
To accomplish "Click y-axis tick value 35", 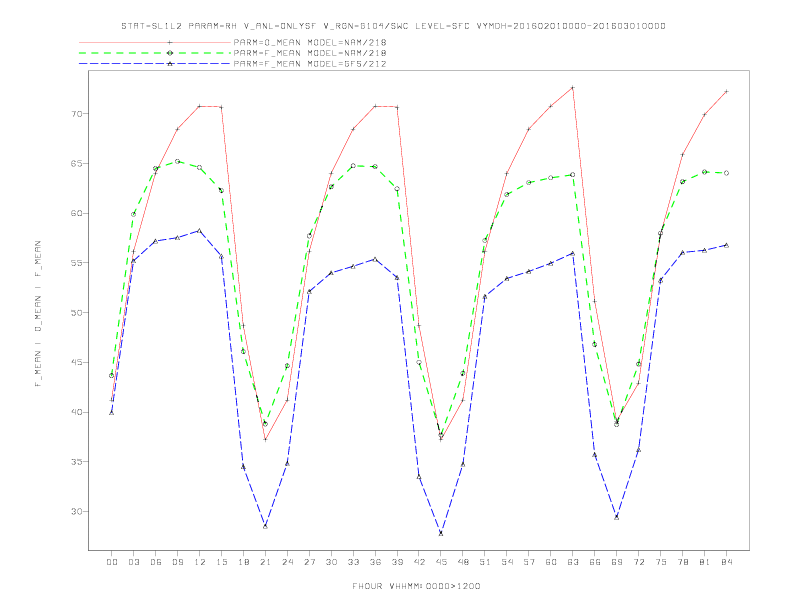I will tap(76, 462).
